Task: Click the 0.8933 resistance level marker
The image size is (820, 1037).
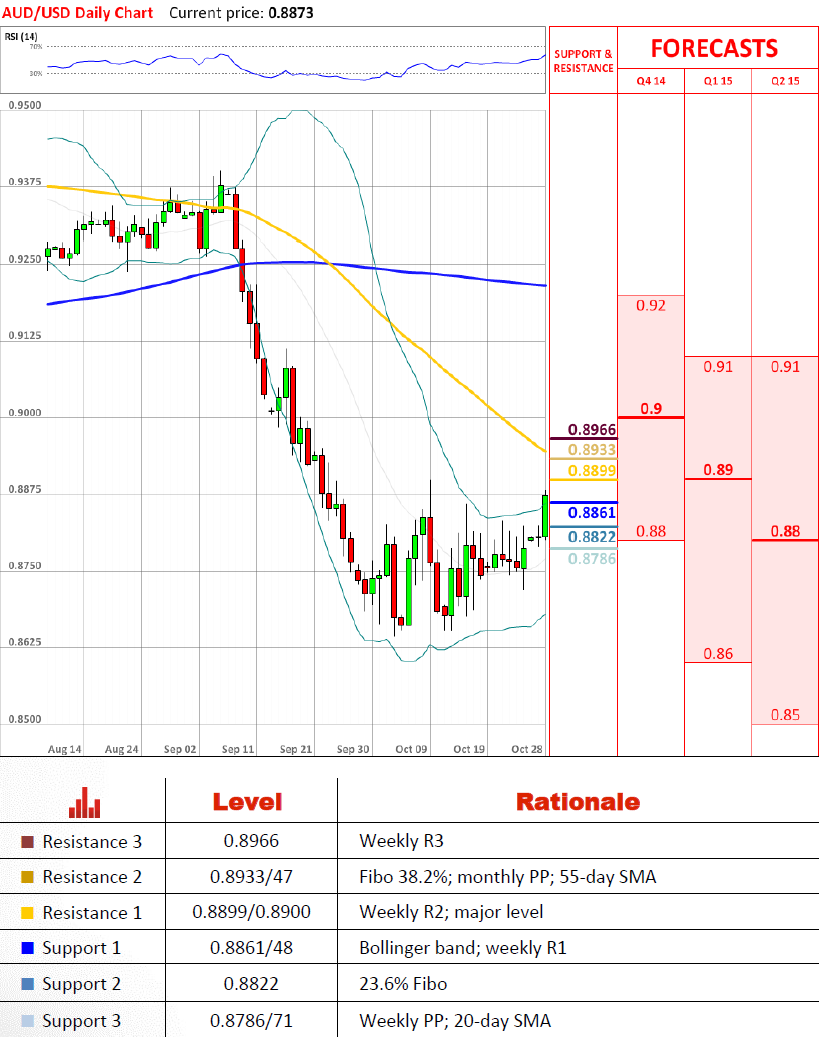Action: pyautogui.click(x=592, y=450)
